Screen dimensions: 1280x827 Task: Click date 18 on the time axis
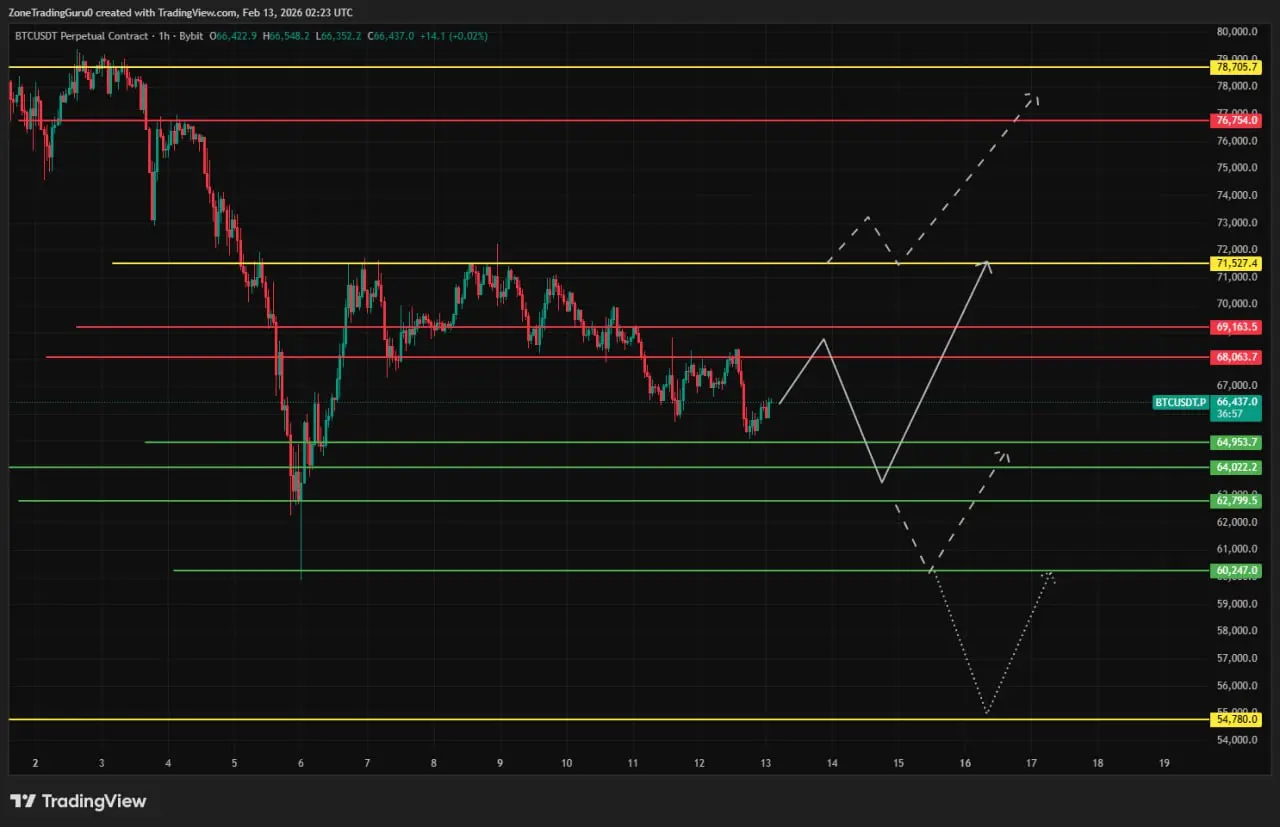click(1097, 763)
